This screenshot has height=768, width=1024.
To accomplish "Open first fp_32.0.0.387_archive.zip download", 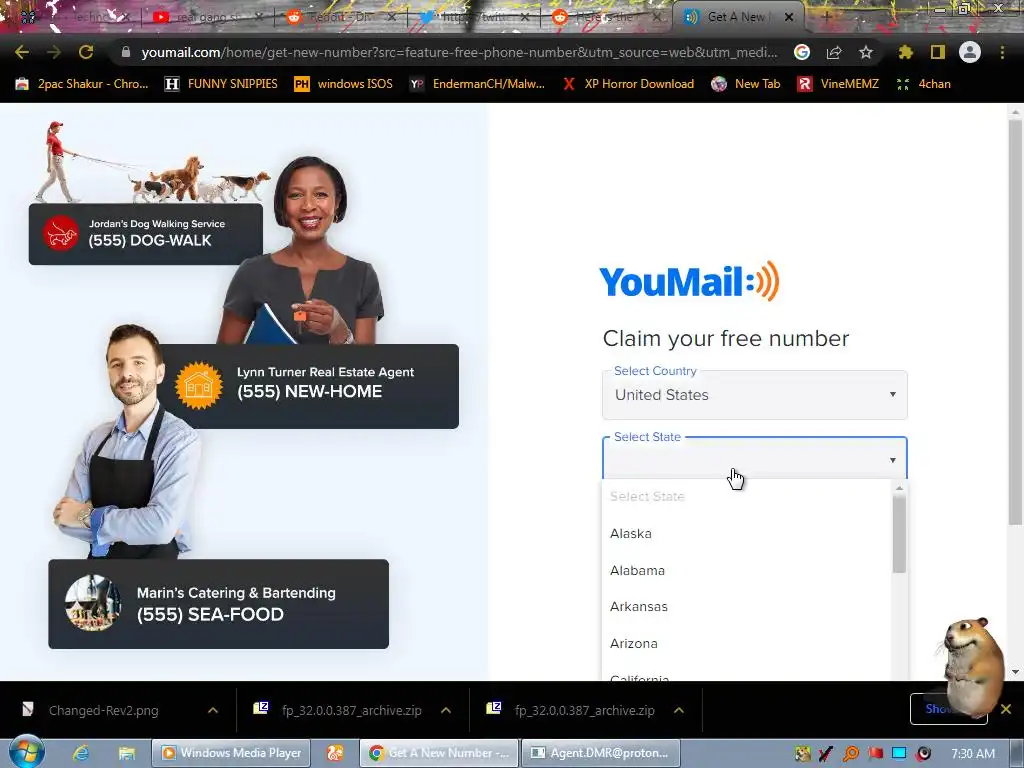I will pos(352,711).
